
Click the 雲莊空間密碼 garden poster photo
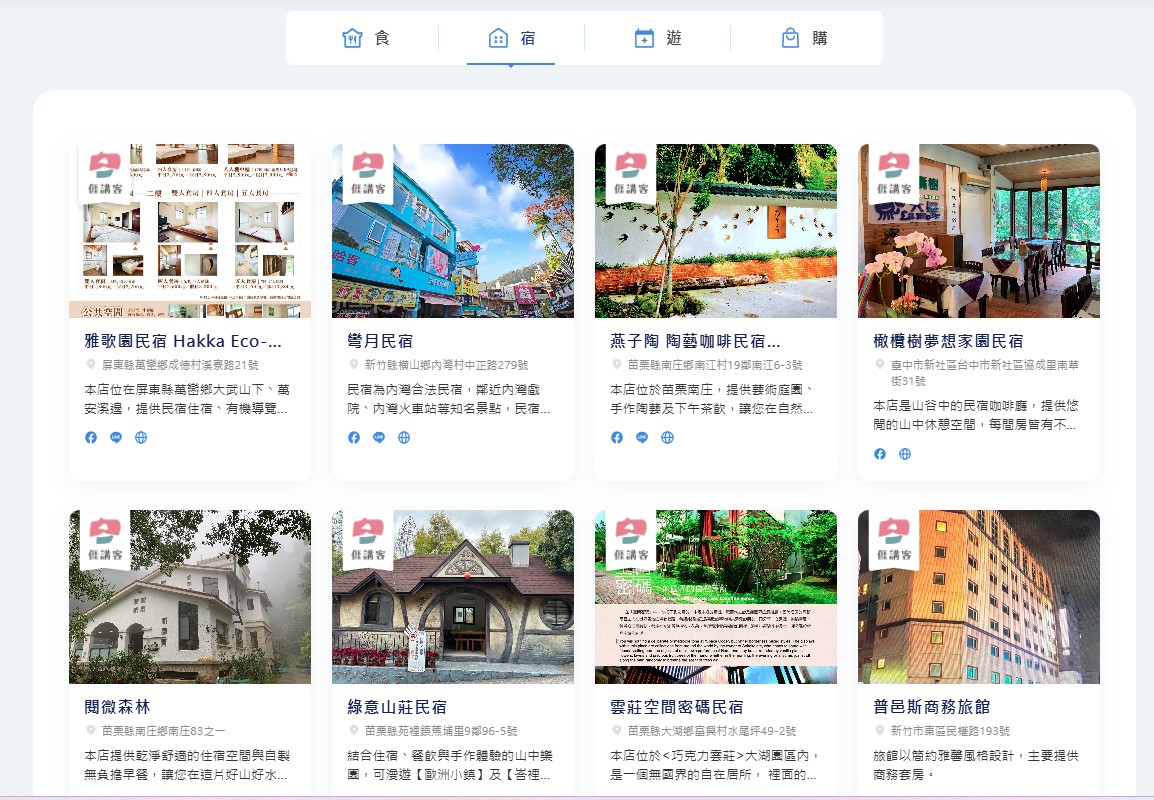click(x=716, y=597)
